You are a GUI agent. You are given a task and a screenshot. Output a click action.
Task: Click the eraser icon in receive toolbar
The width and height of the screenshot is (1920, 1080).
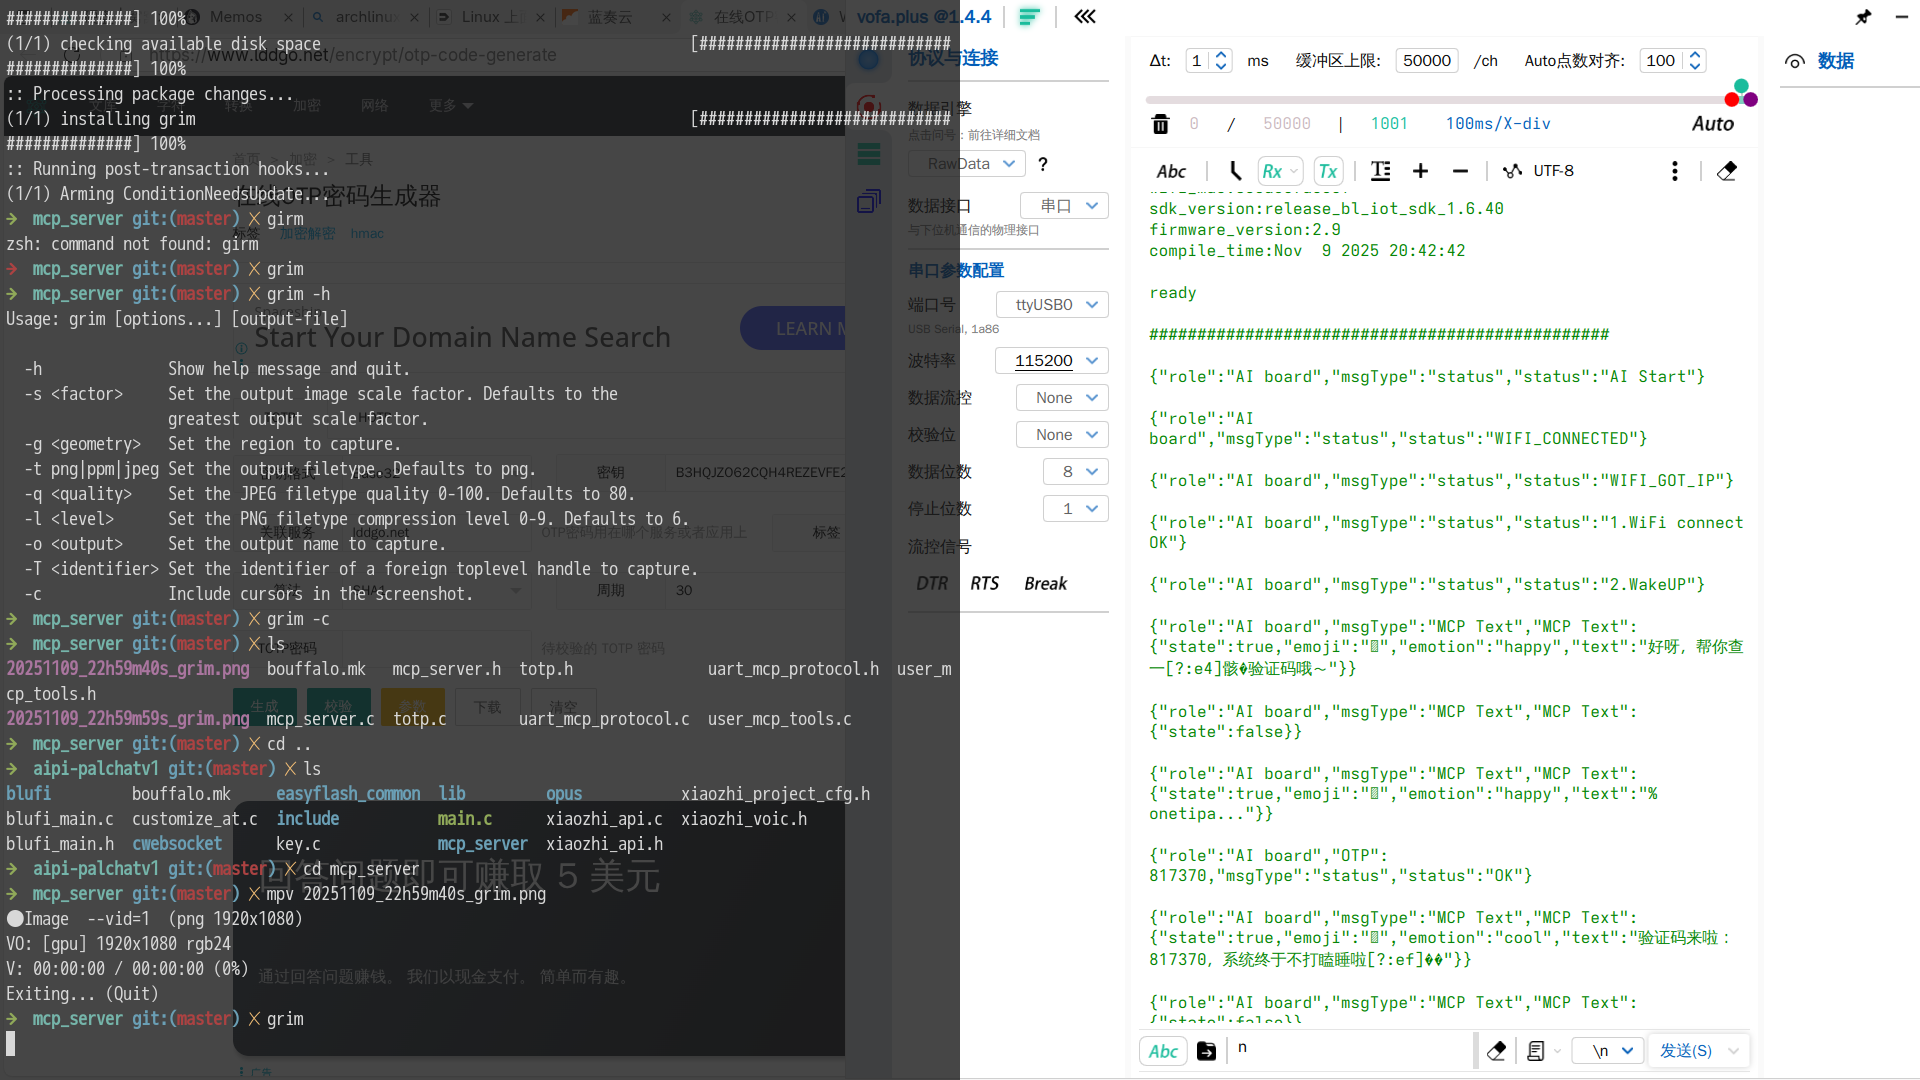click(1726, 171)
